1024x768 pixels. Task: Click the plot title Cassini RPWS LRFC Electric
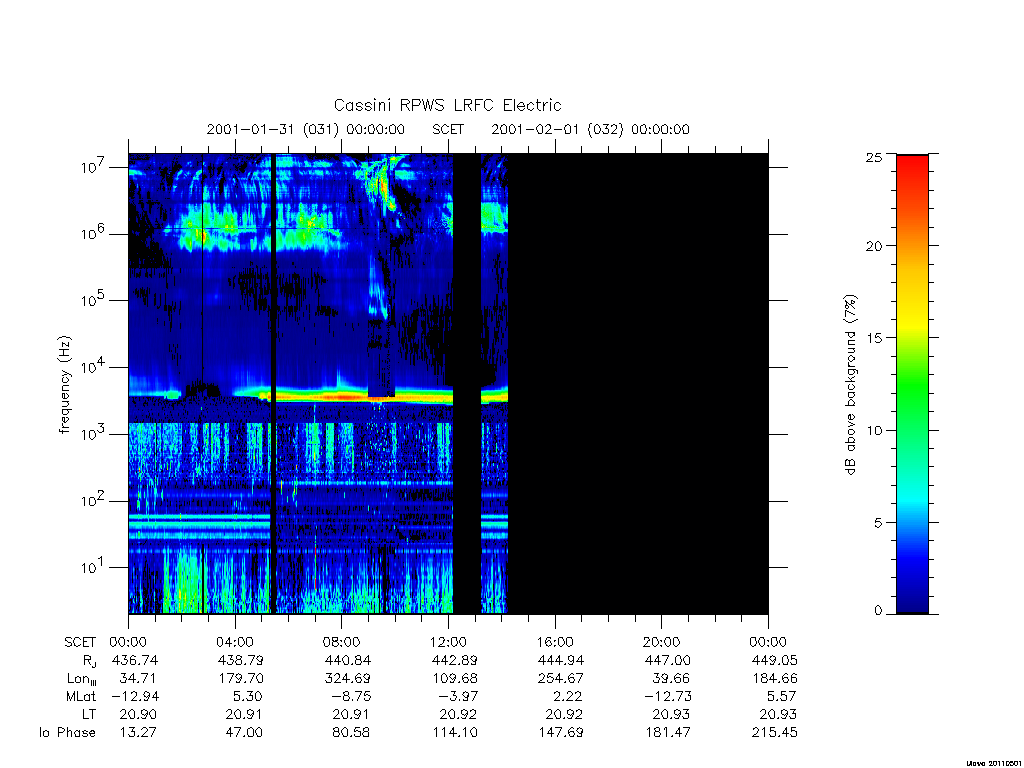[447, 105]
